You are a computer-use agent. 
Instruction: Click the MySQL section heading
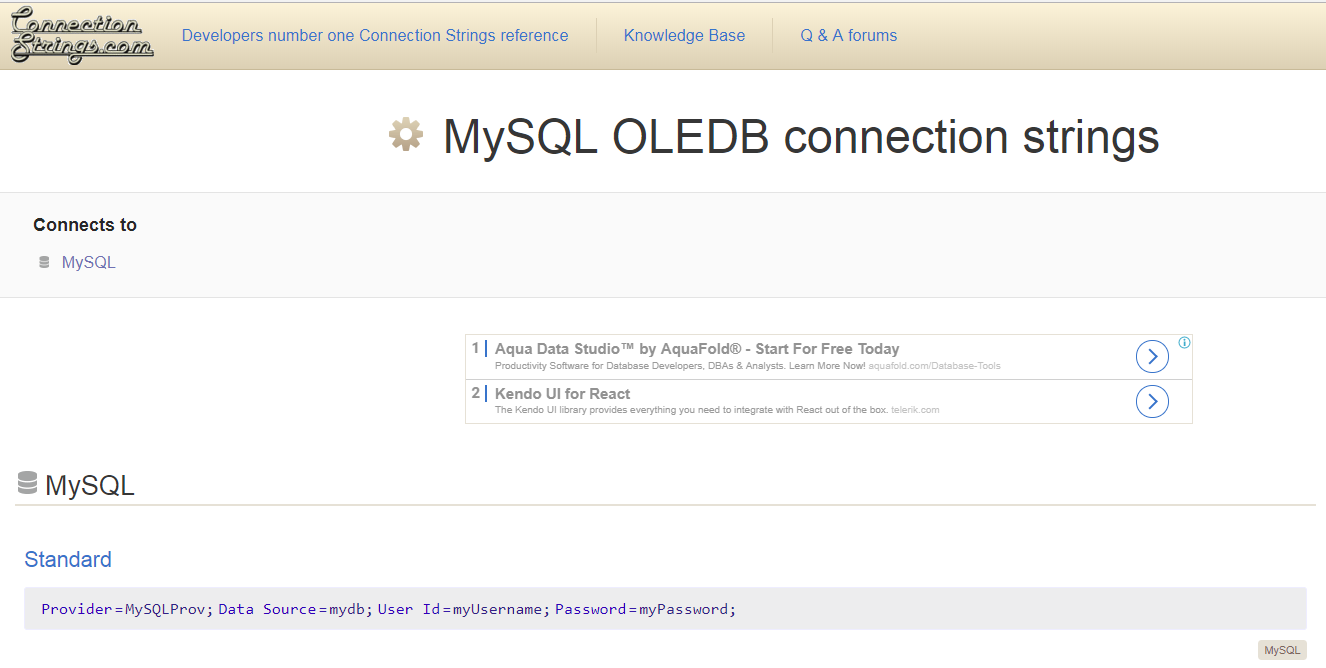tap(90, 486)
